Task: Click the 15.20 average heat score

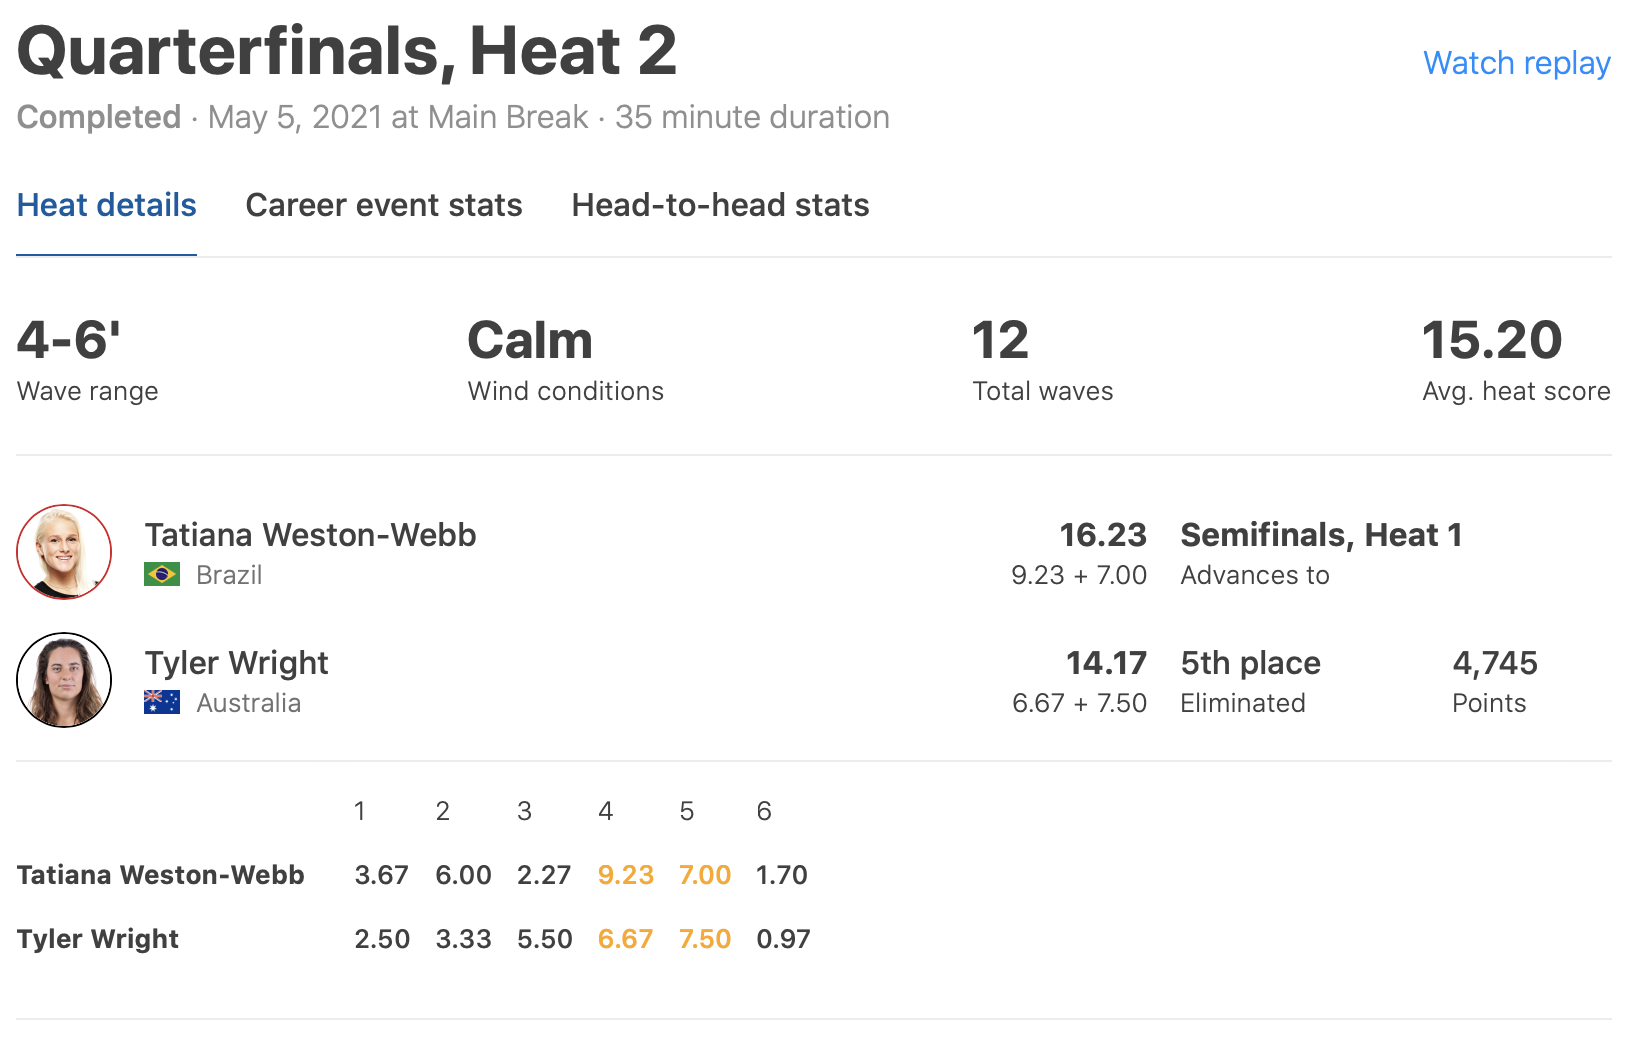Action: click(x=1491, y=340)
